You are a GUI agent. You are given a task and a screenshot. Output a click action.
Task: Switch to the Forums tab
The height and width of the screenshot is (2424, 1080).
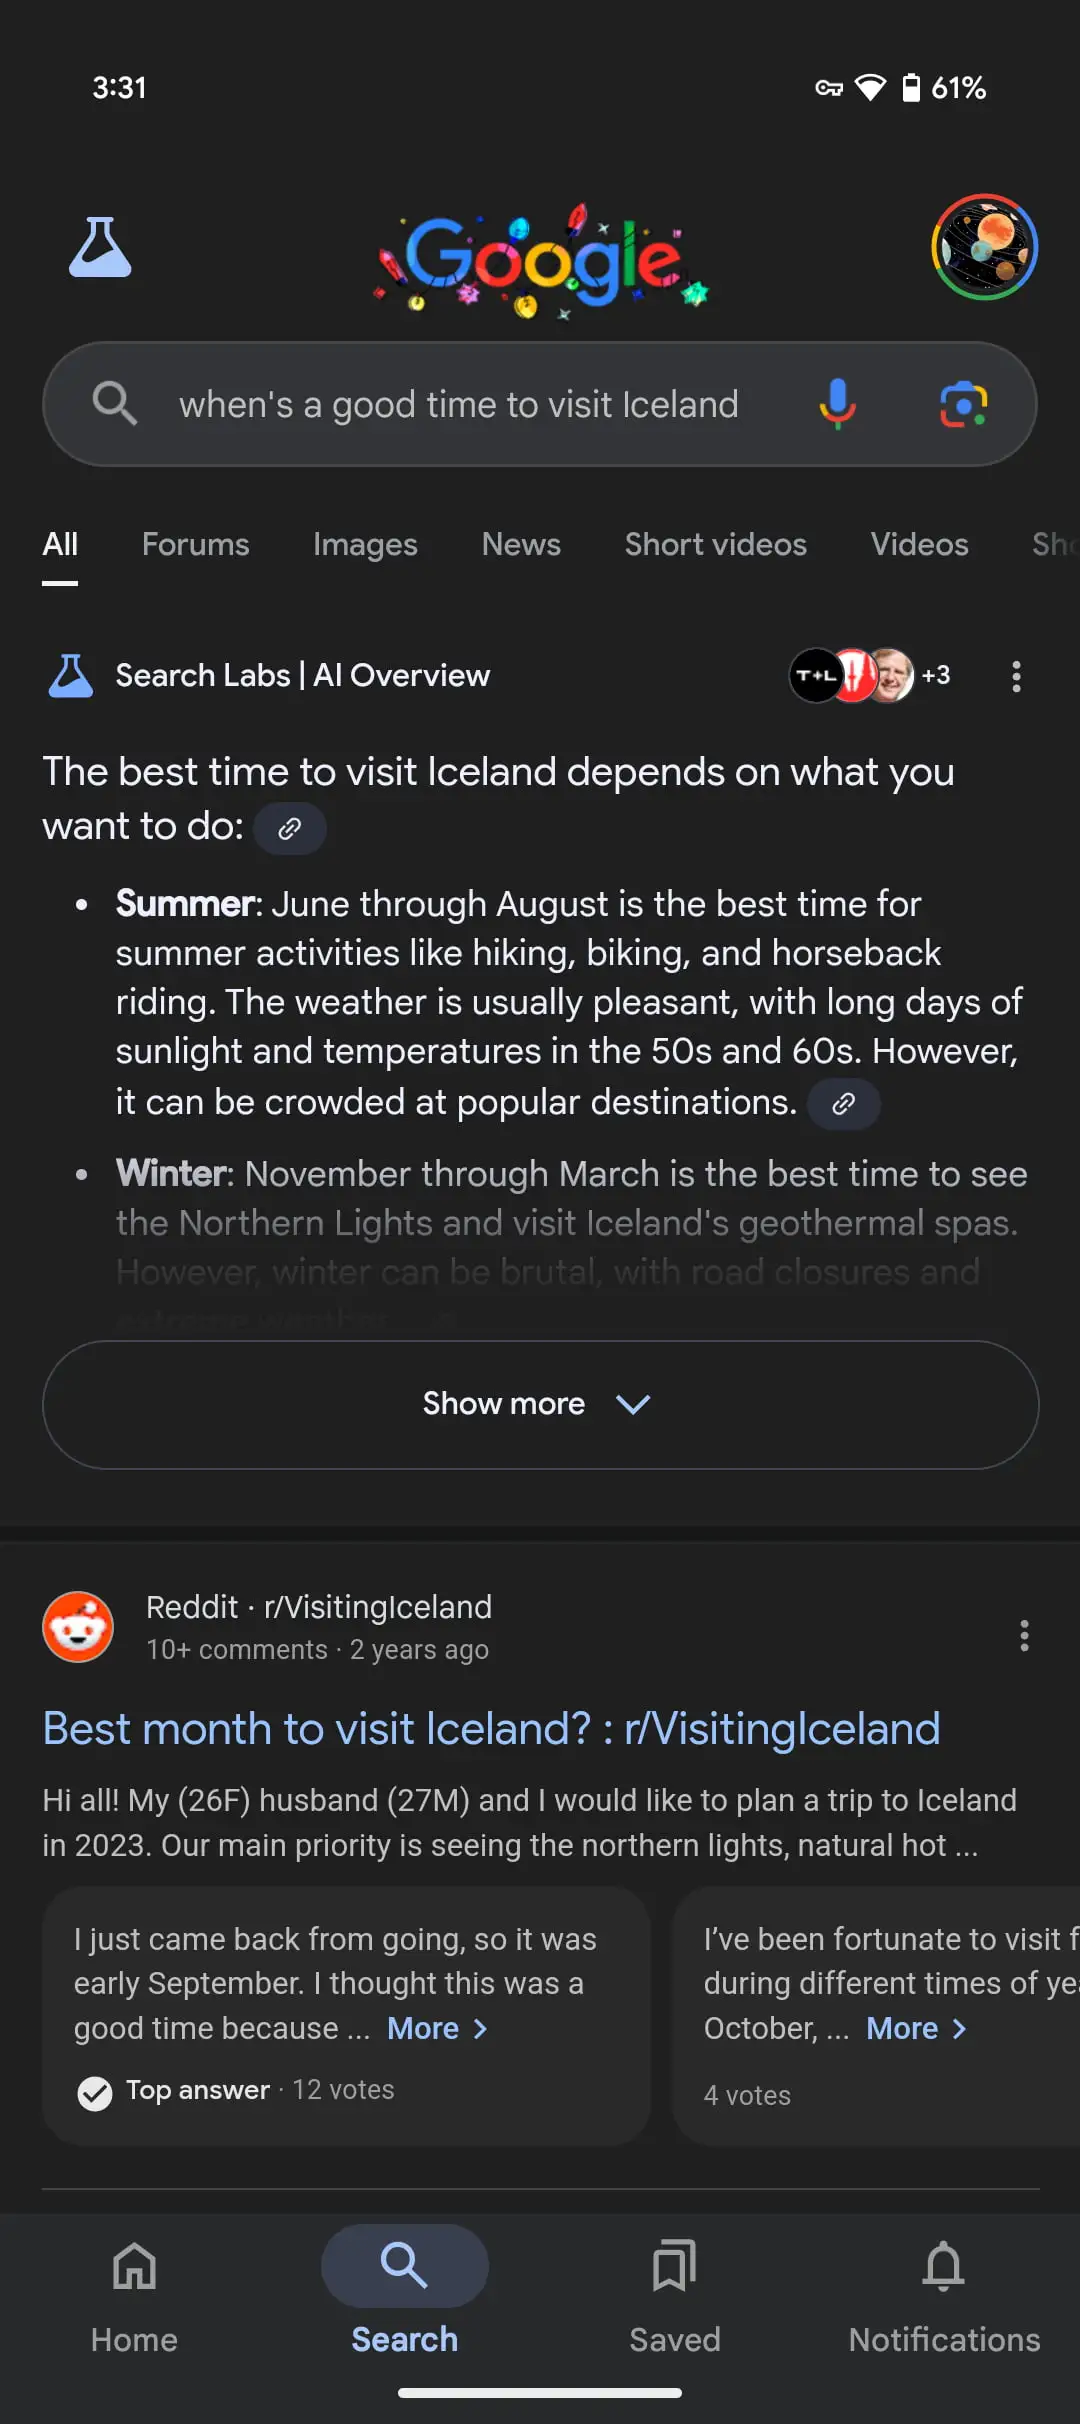click(x=195, y=544)
